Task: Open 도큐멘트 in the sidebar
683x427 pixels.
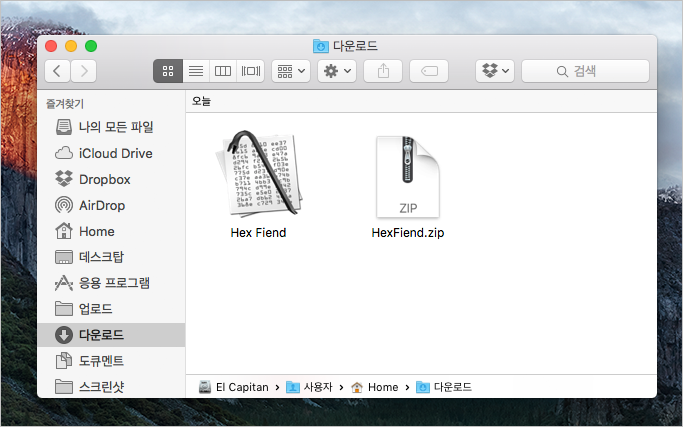Action: [x=111, y=361]
